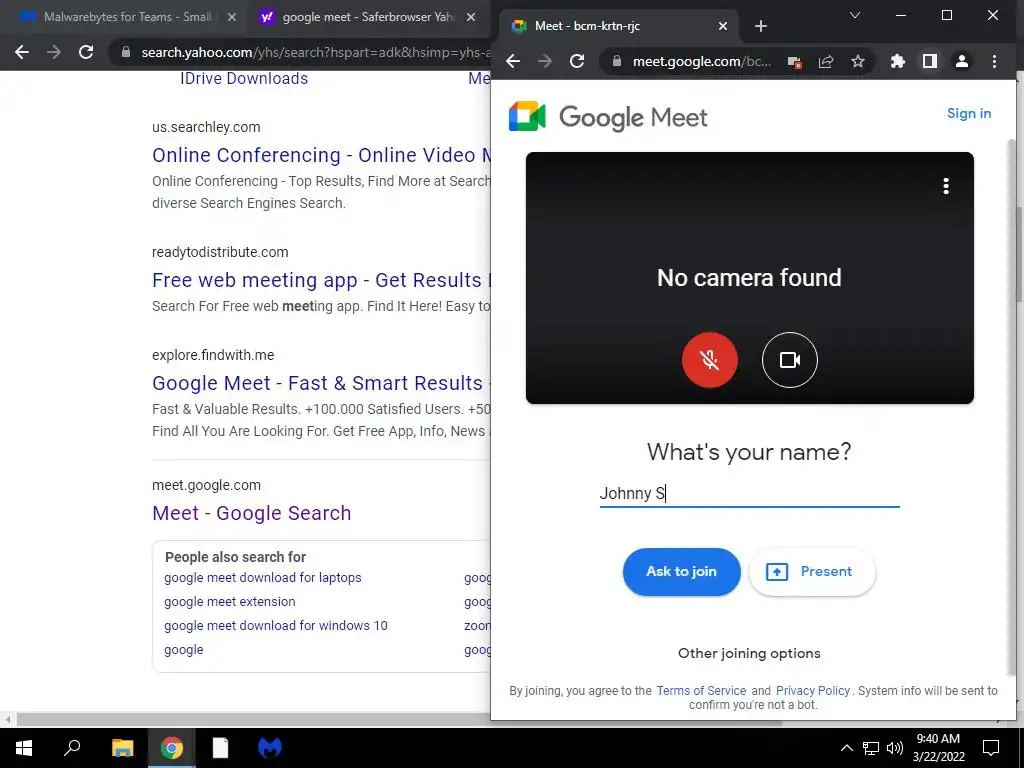This screenshot has width=1024, height=768.
Task: Close the Meet - bcm-krtn-rjc tab
Action: point(723,26)
